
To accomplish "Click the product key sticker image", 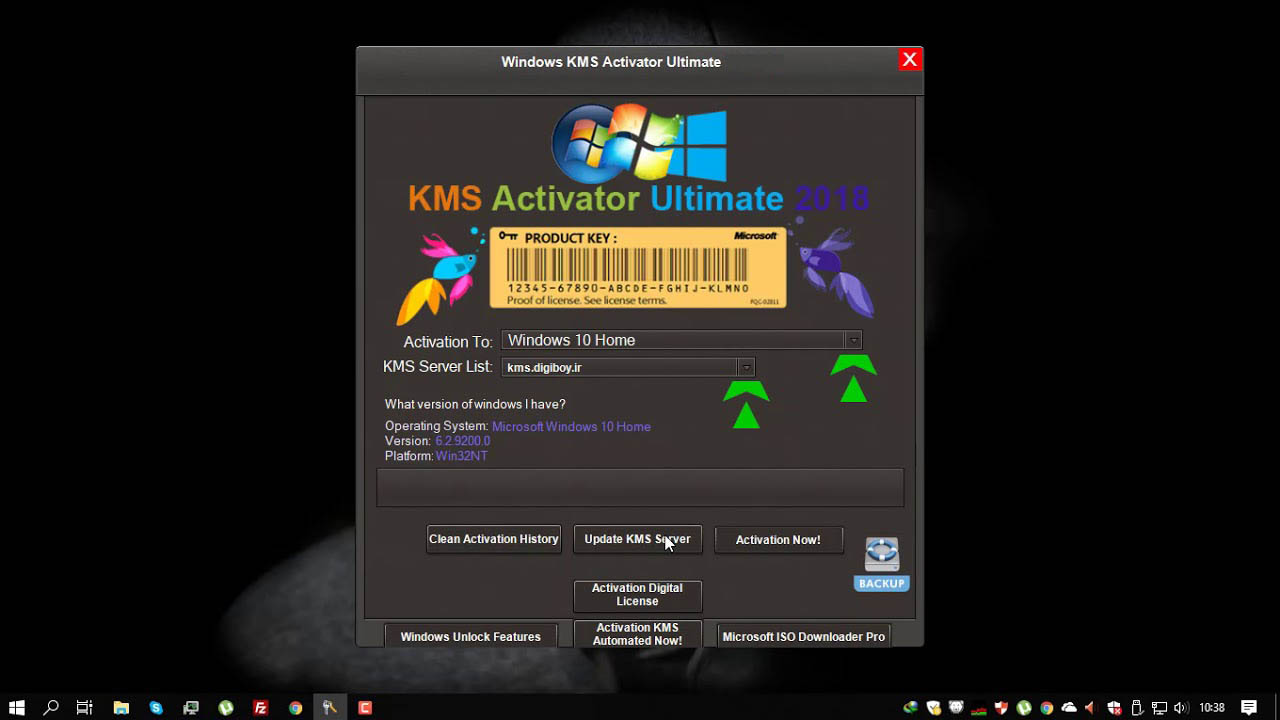I will pyautogui.click(x=638, y=268).
